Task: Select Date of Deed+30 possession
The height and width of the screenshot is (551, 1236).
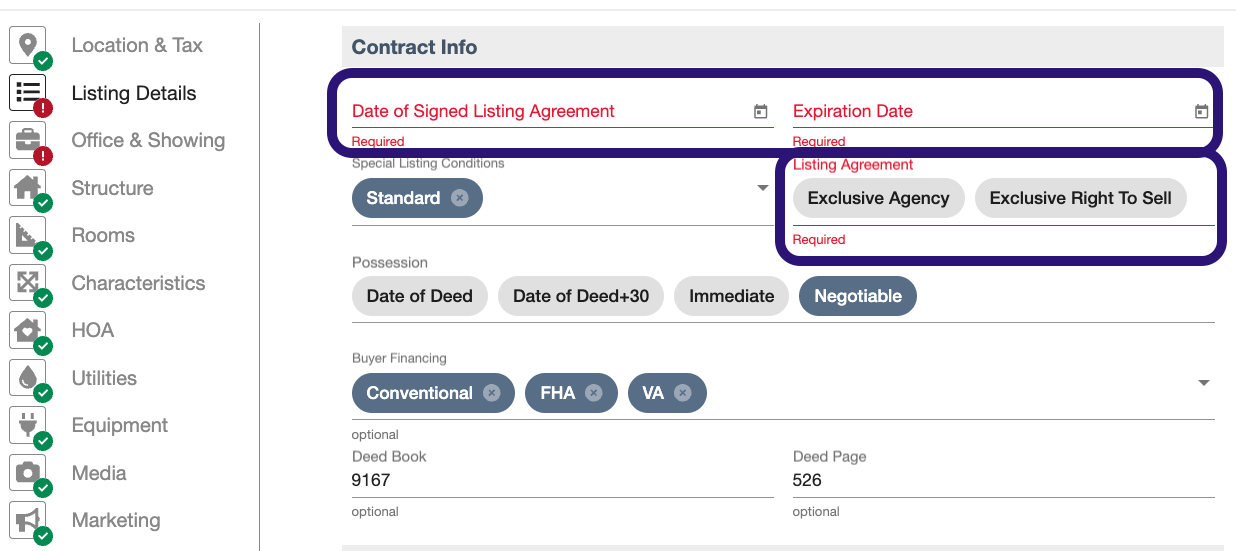Action: coord(581,296)
